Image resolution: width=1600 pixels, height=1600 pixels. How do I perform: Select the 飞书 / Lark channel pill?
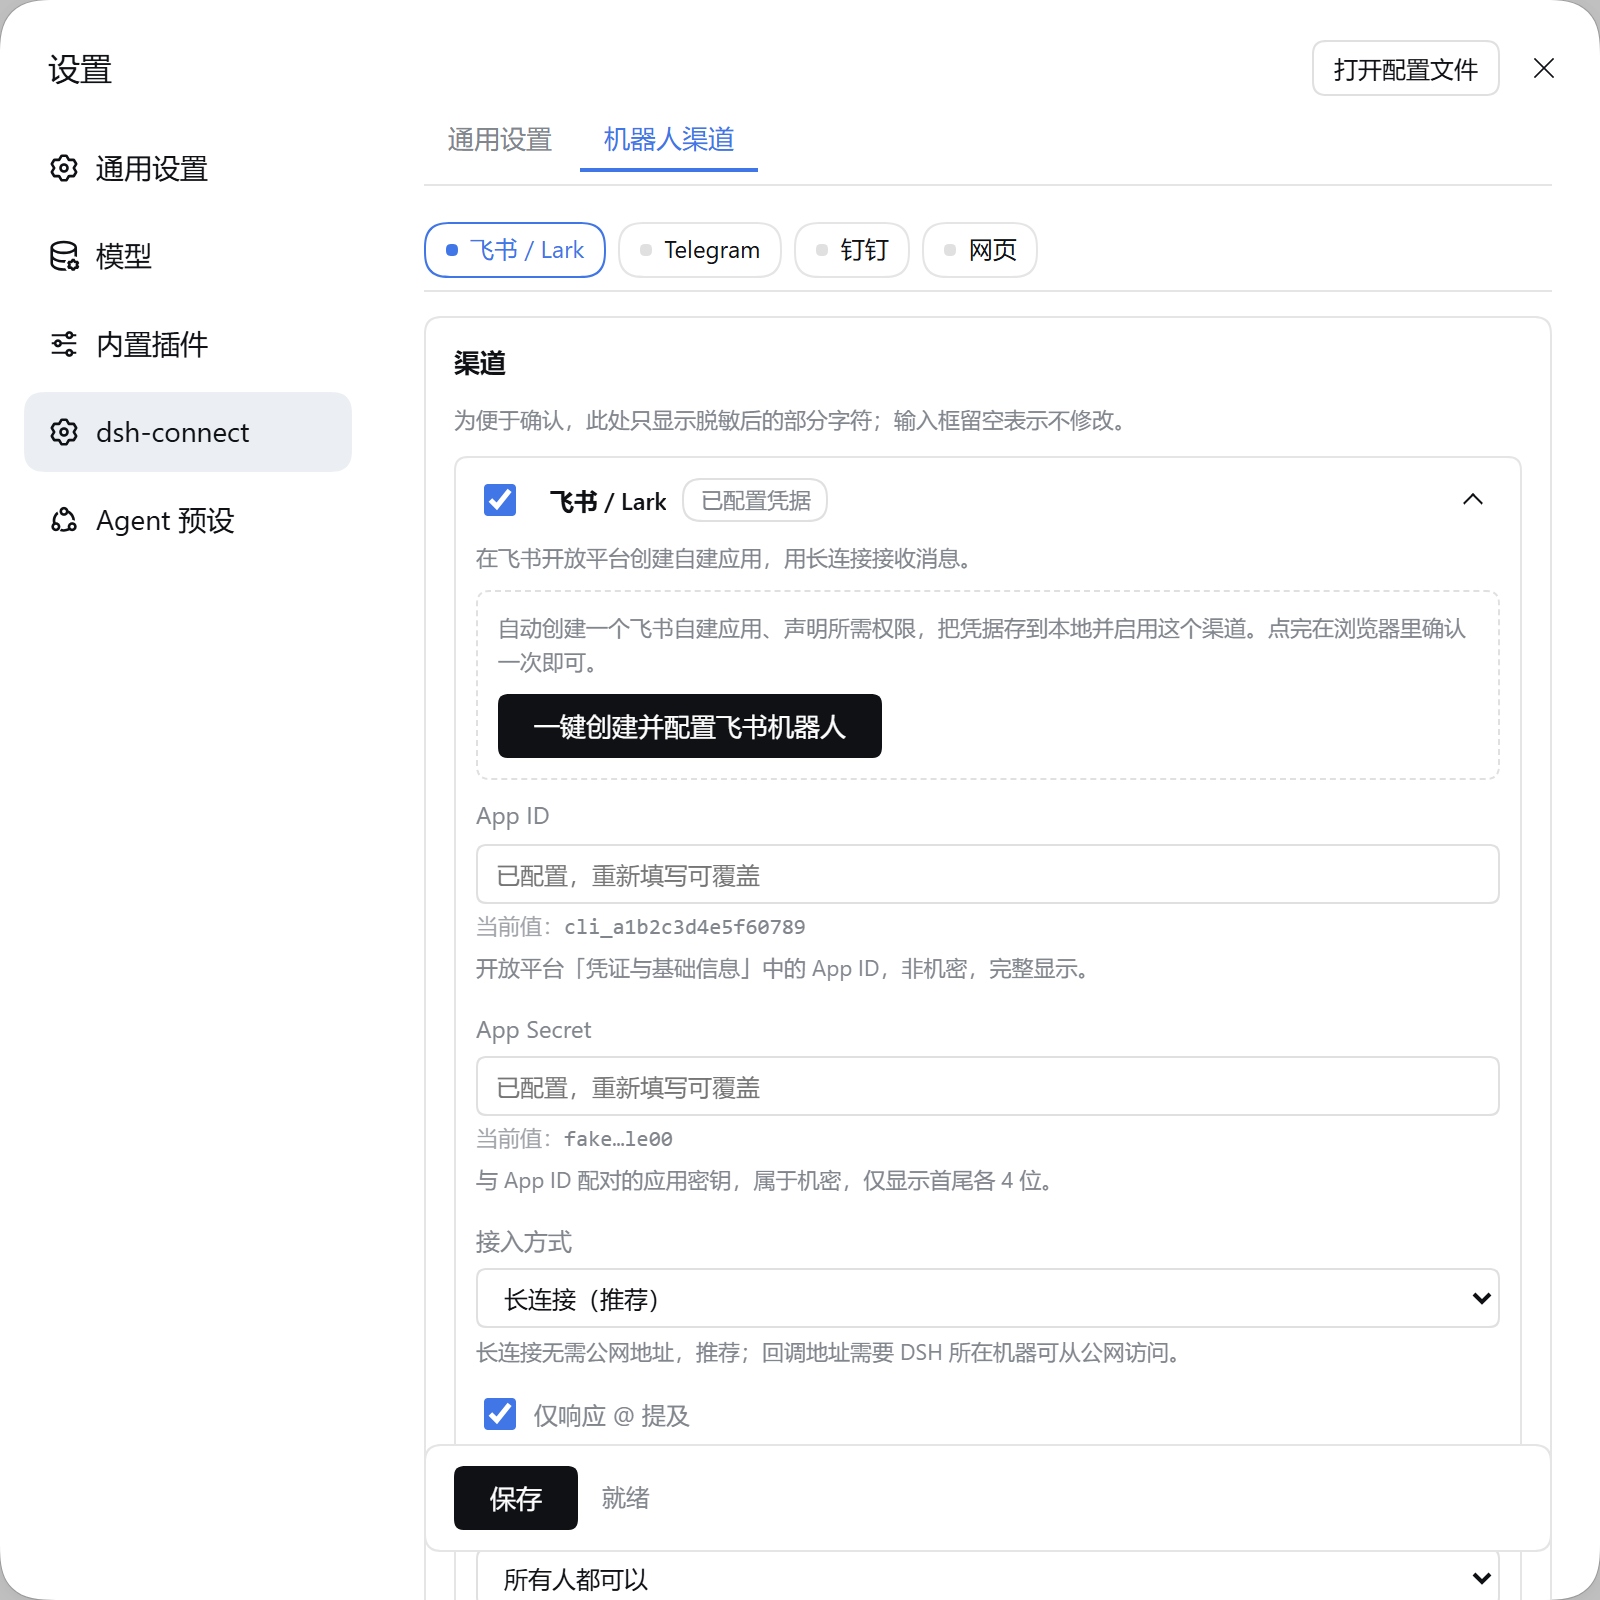point(515,250)
